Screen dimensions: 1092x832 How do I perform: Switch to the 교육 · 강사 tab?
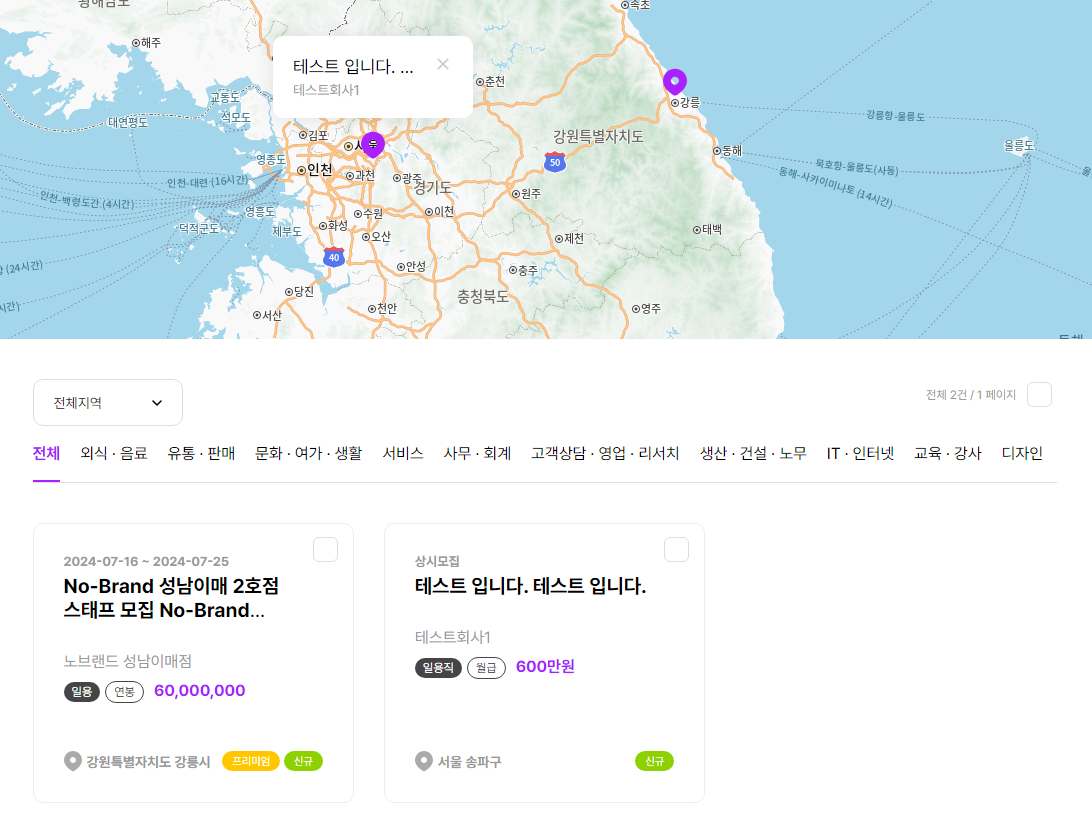948,453
